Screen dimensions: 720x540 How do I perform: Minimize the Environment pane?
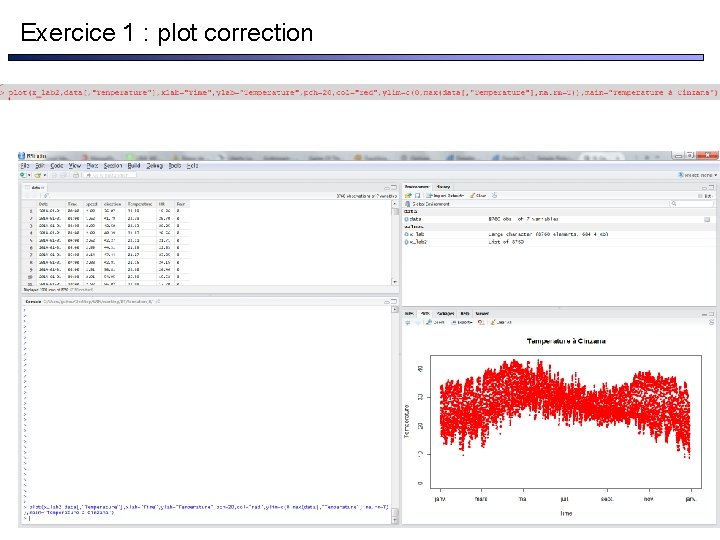[704, 187]
